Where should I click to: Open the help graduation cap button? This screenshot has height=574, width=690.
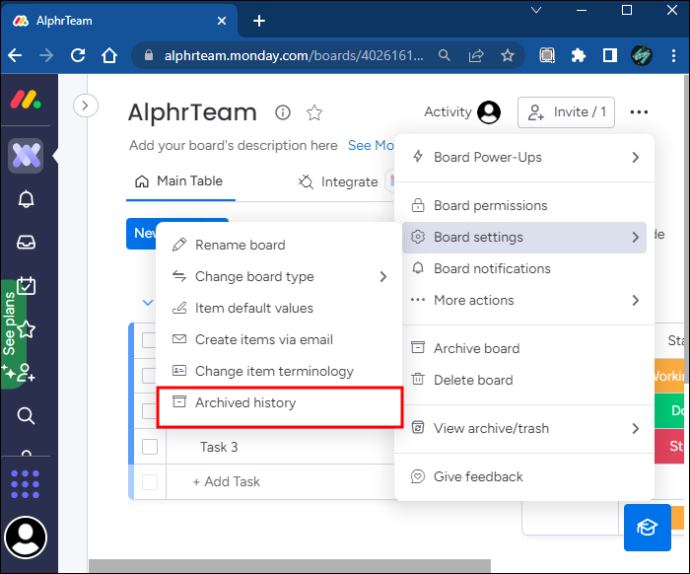(647, 527)
